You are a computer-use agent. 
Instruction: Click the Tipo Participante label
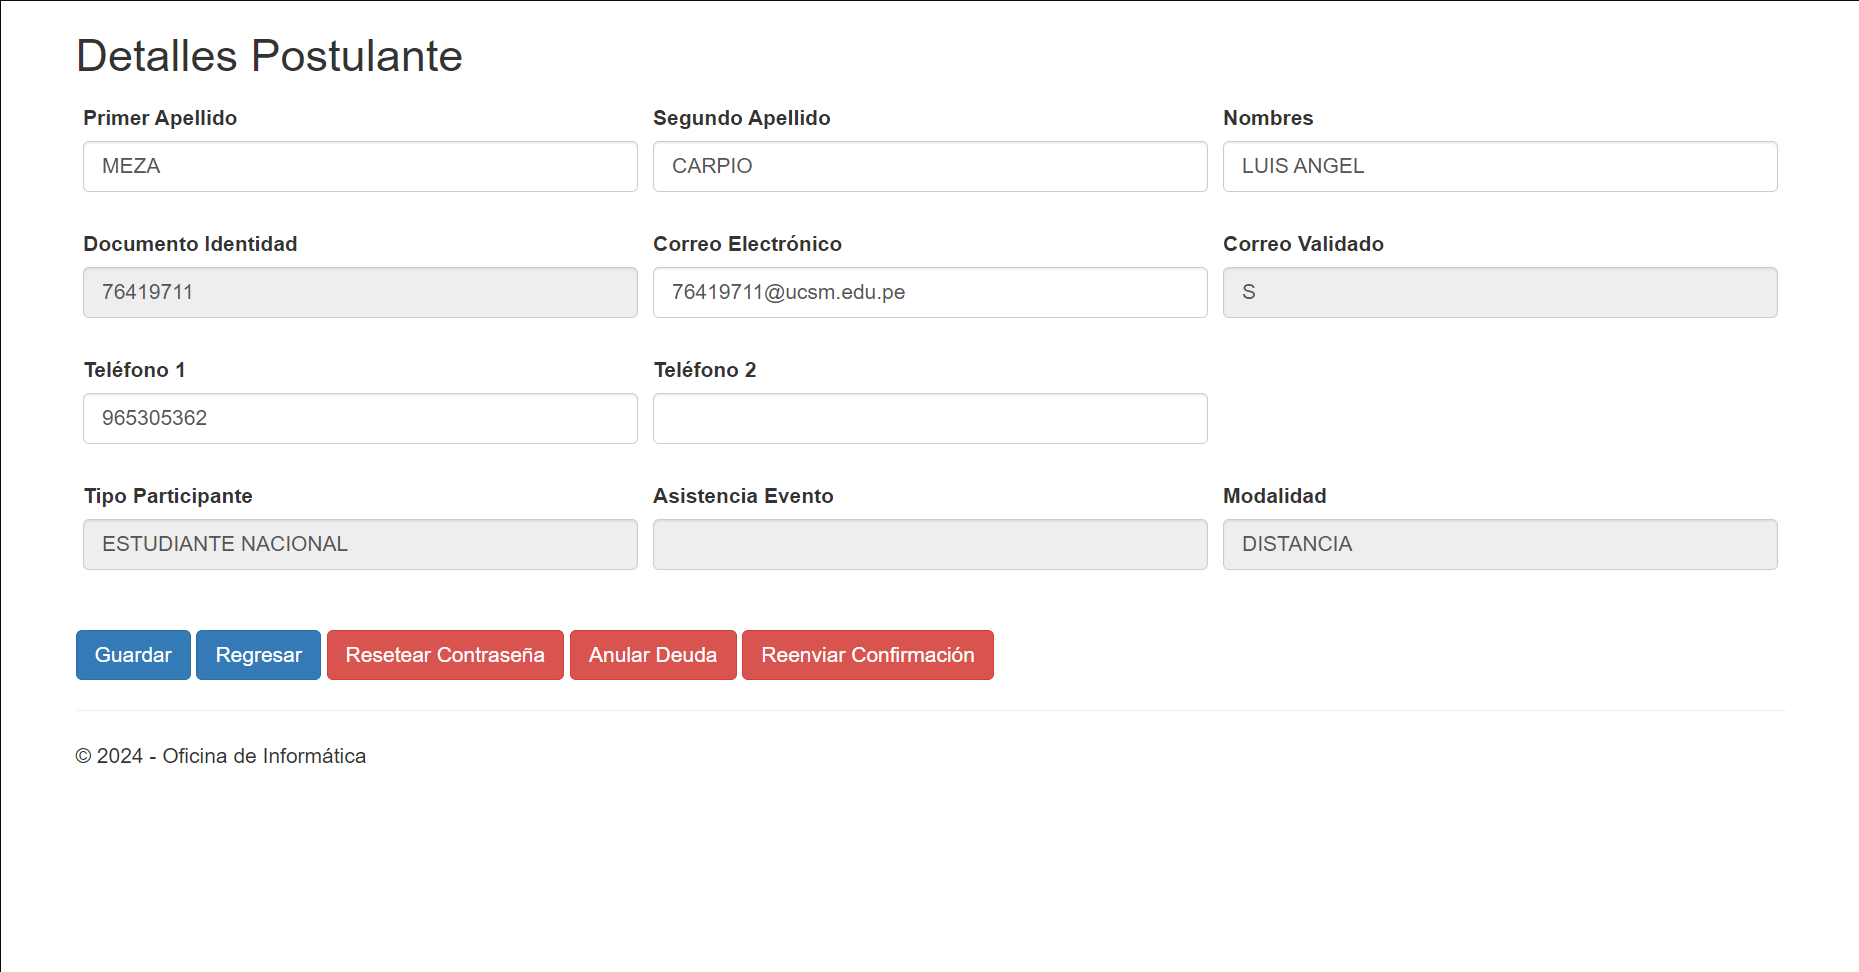pyautogui.click(x=168, y=496)
